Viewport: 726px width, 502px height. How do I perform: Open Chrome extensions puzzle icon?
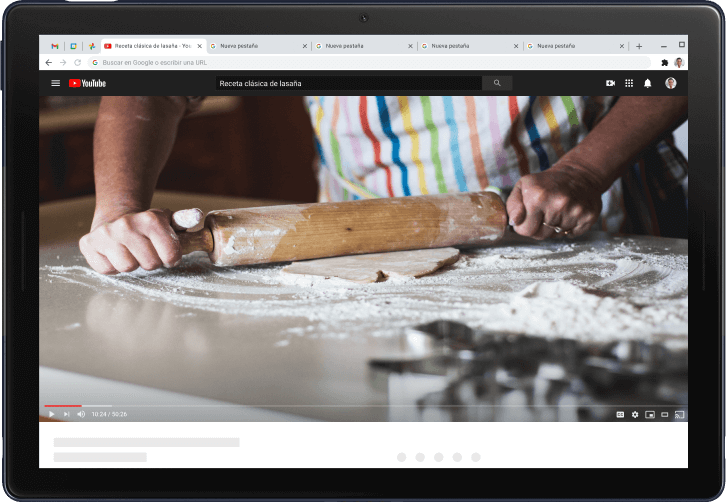(664, 62)
